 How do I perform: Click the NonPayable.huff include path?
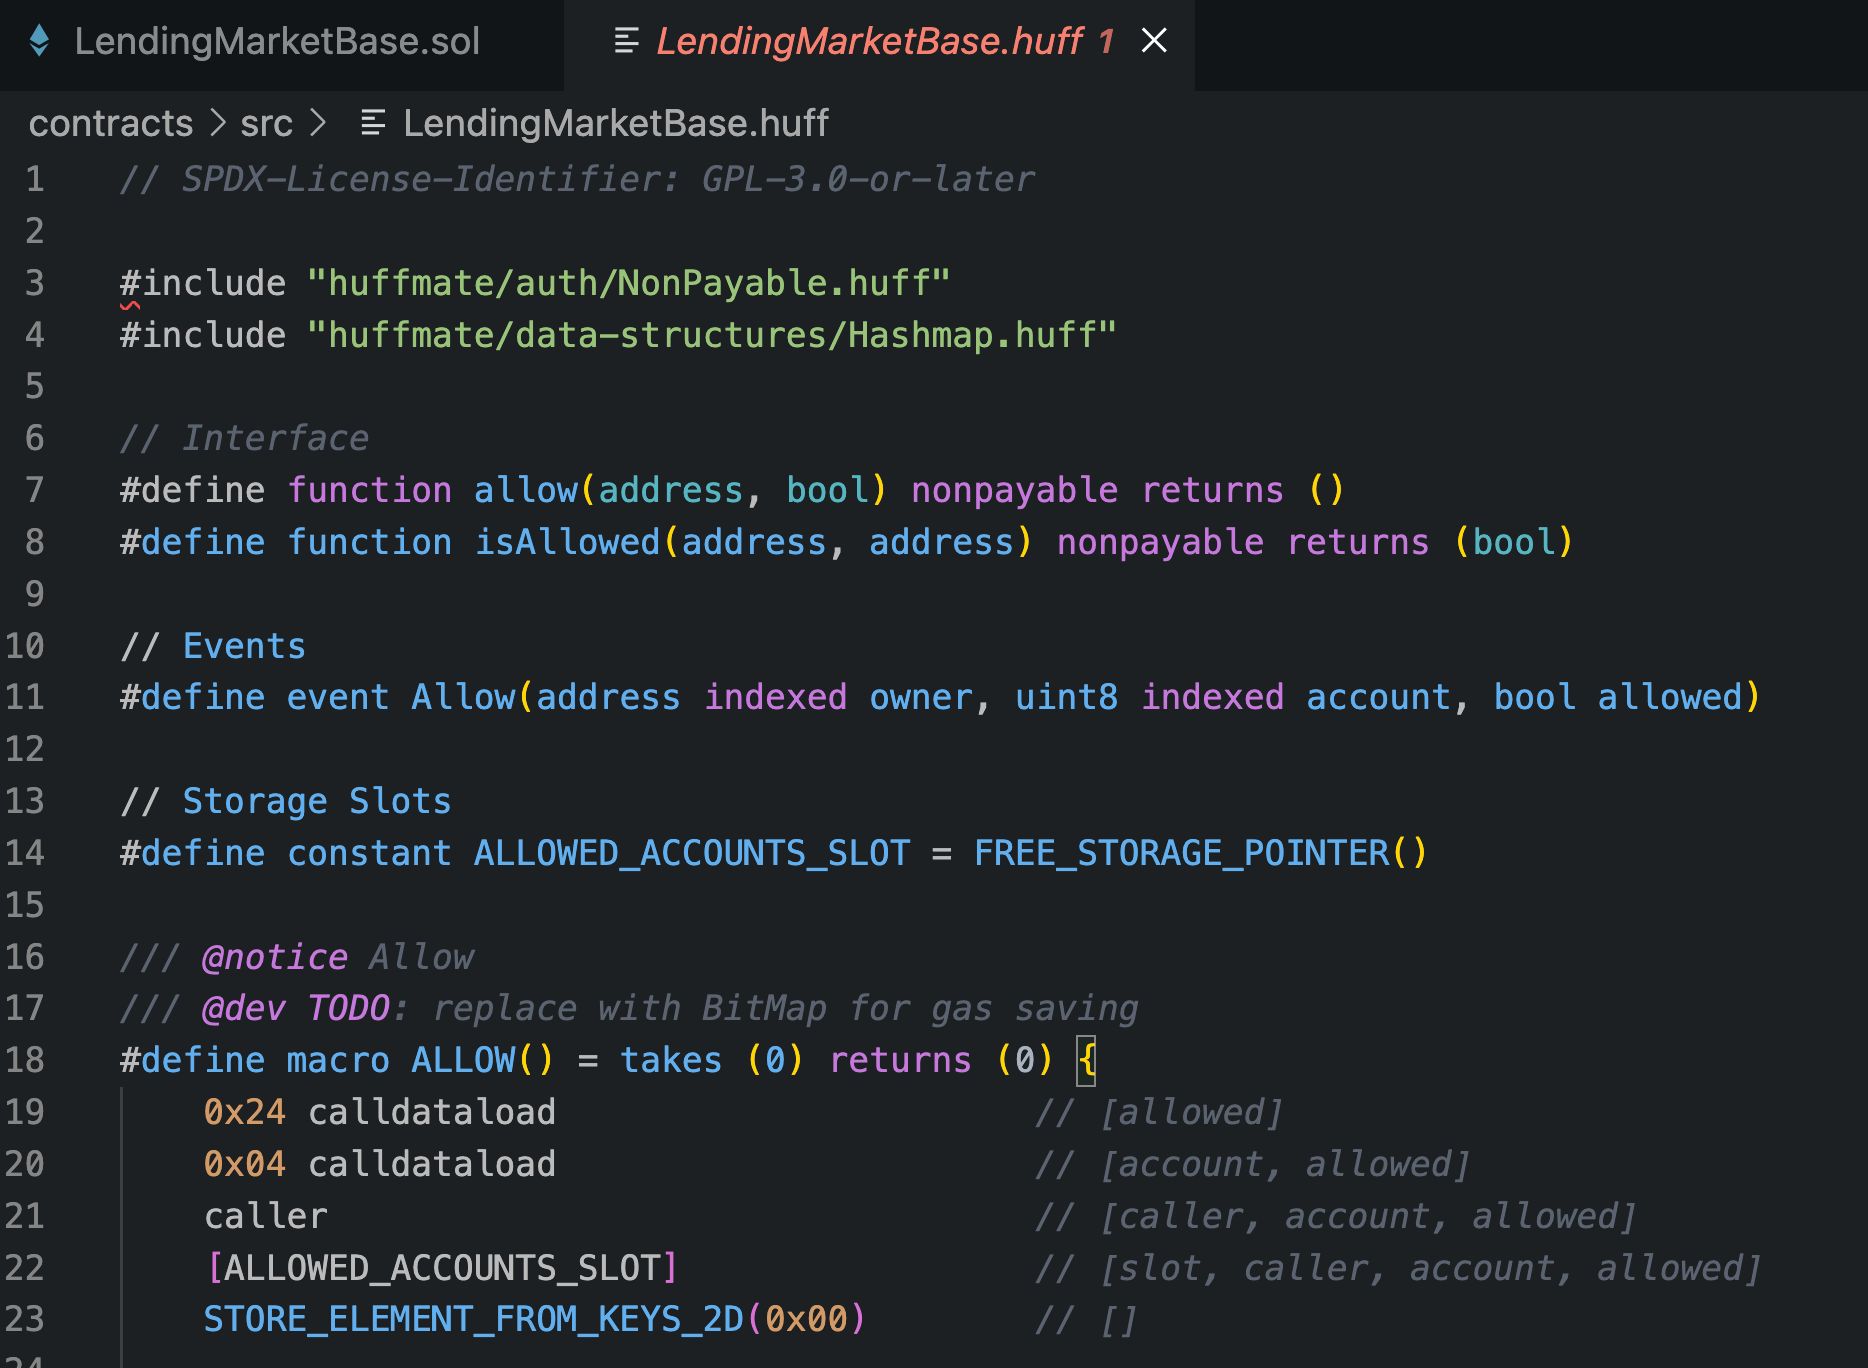(x=628, y=283)
